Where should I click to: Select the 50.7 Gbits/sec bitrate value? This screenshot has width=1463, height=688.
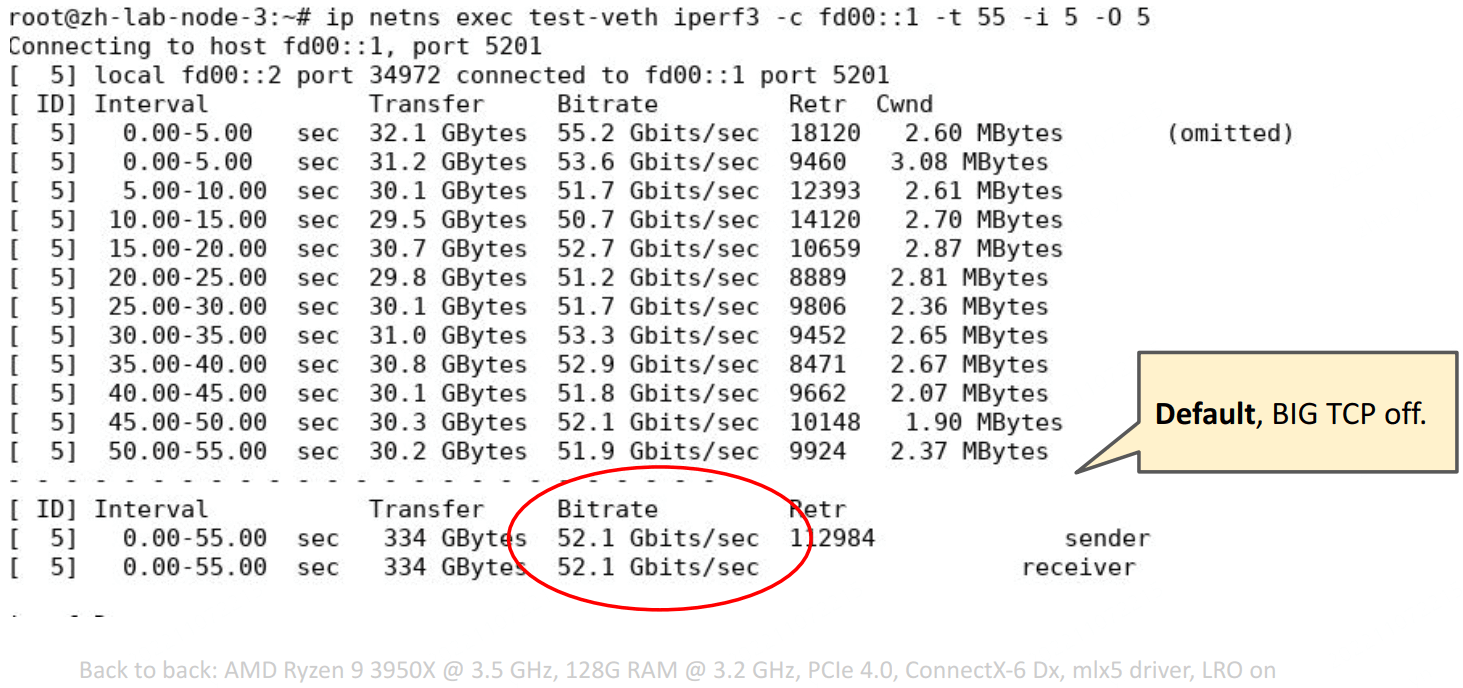[x=657, y=220]
